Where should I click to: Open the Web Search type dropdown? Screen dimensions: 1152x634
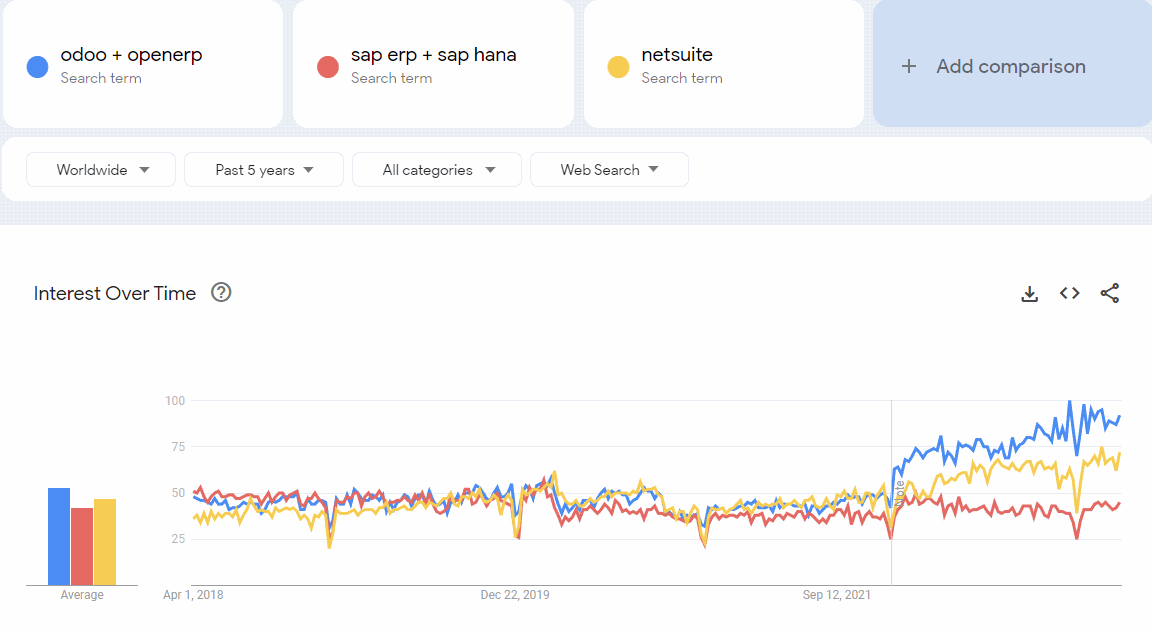click(609, 170)
